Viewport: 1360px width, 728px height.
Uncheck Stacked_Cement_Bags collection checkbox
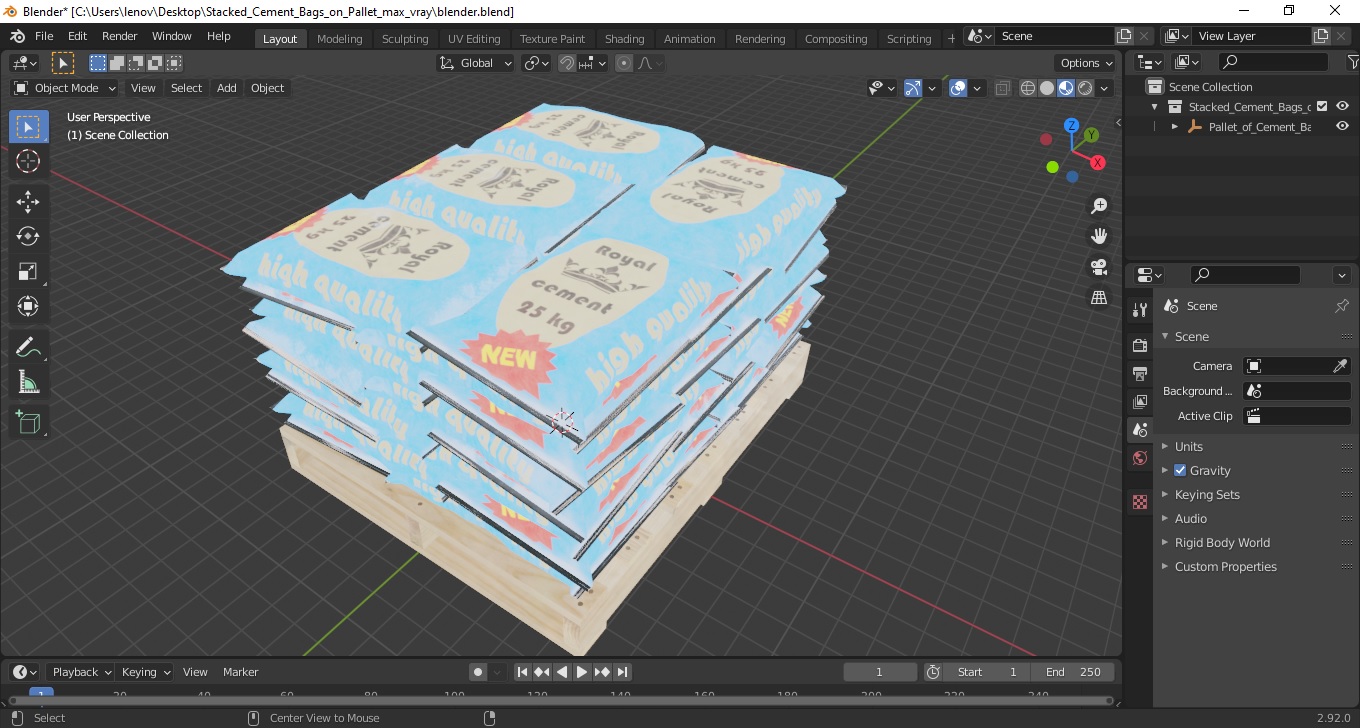click(x=1322, y=106)
